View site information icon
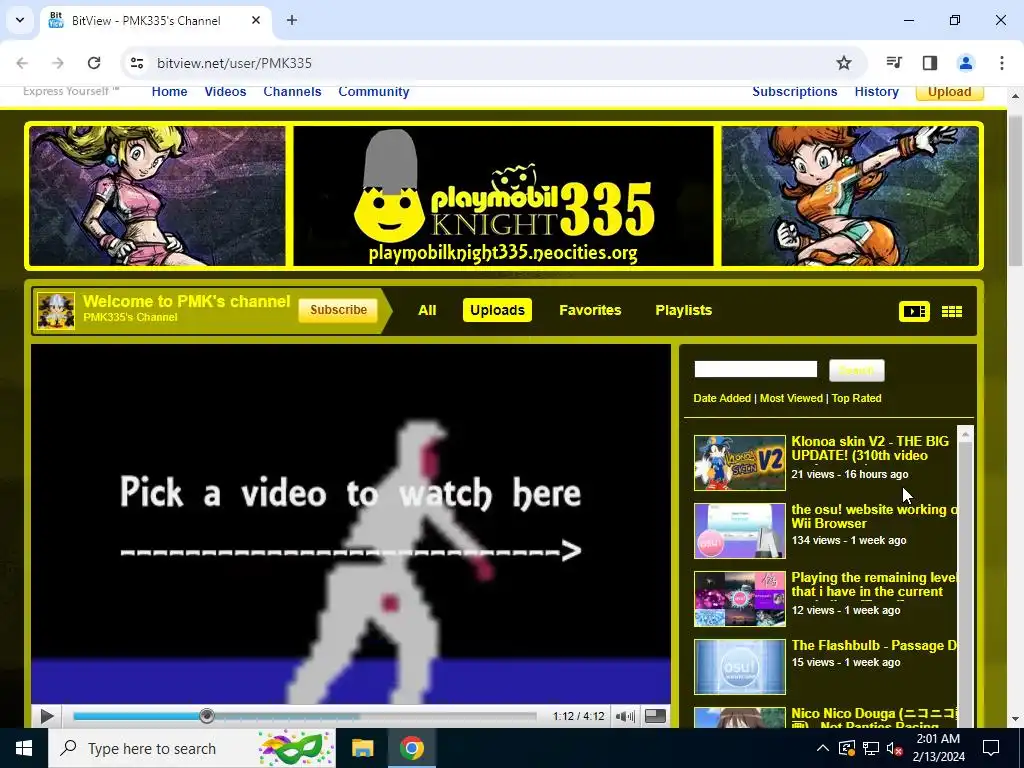1024x768 pixels. point(137,63)
